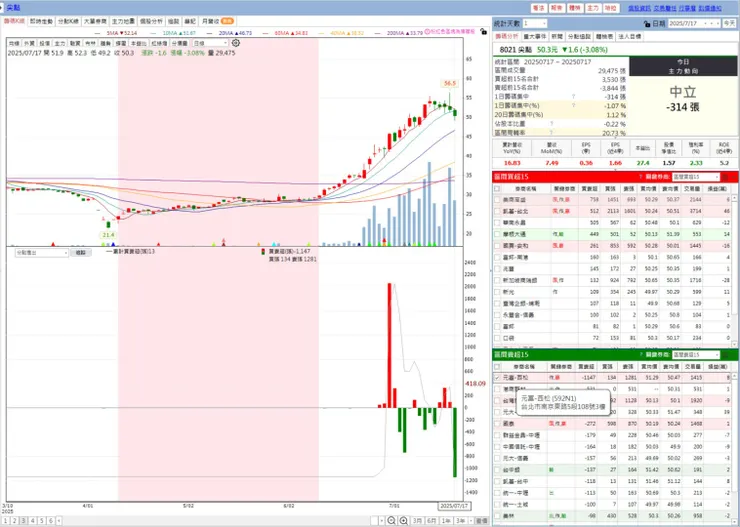Open the chart settings gear icon
The image size is (740, 527).
tap(235, 43)
